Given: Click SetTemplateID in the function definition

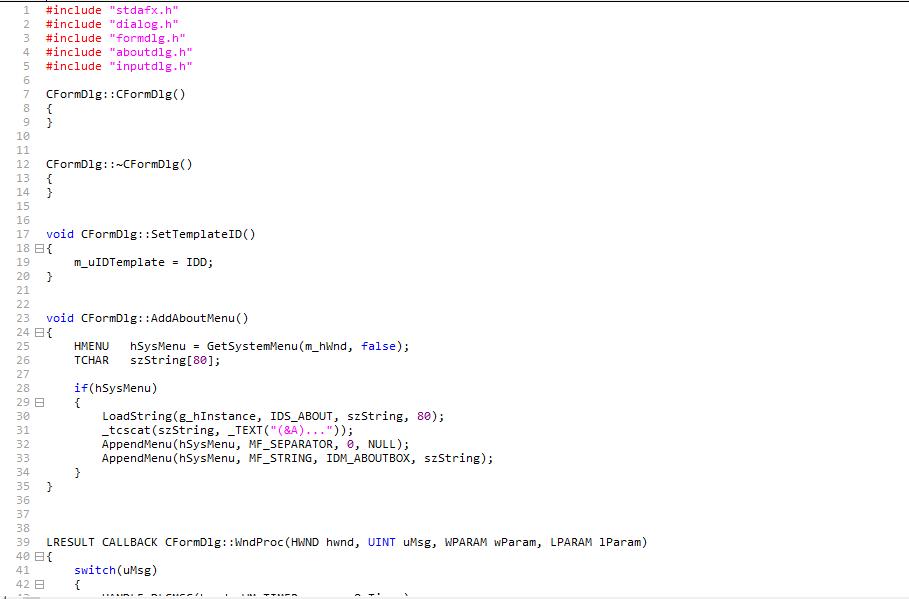Looking at the screenshot, I should (x=196, y=234).
